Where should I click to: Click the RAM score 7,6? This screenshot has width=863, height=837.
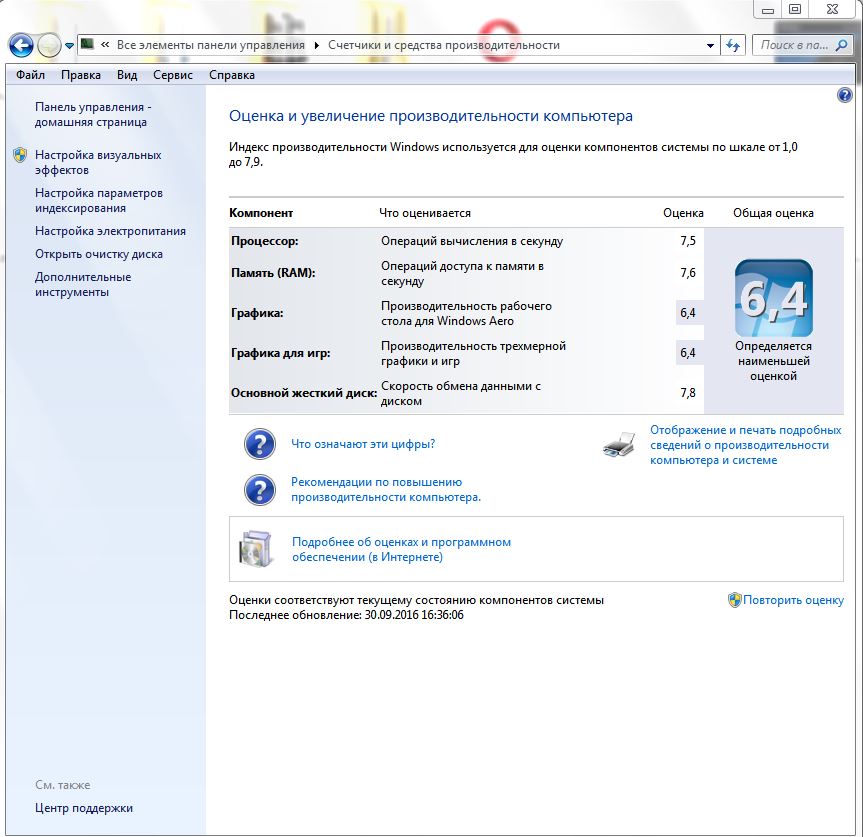(x=688, y=273)
